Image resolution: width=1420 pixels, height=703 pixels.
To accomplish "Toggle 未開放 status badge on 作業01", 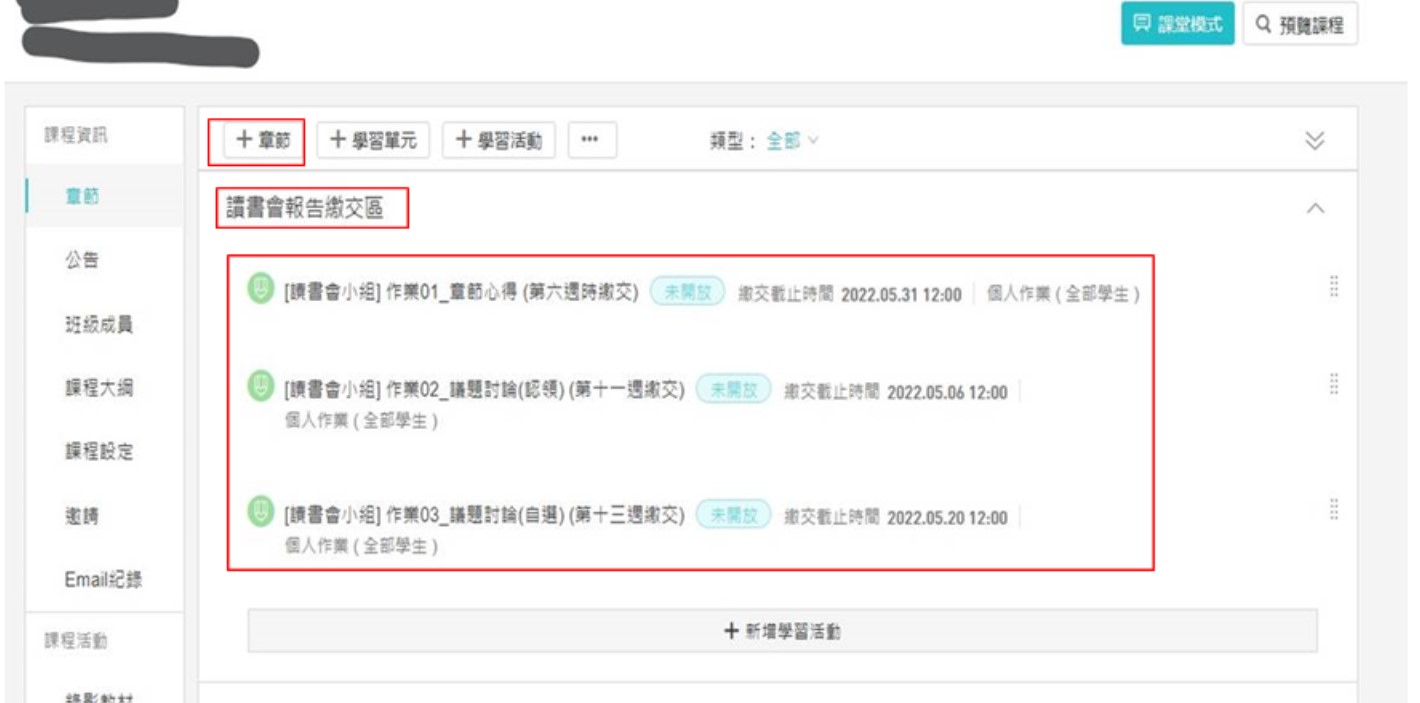I will pos(687,292).
